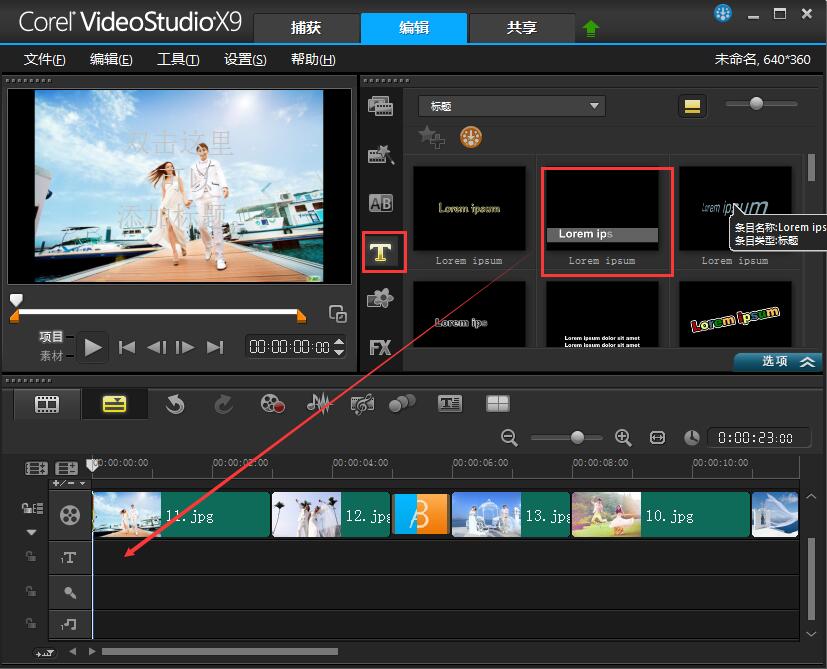Switch playback mode to 项目 (Project)
Screen dimensions: 827x669
(51, 337)
